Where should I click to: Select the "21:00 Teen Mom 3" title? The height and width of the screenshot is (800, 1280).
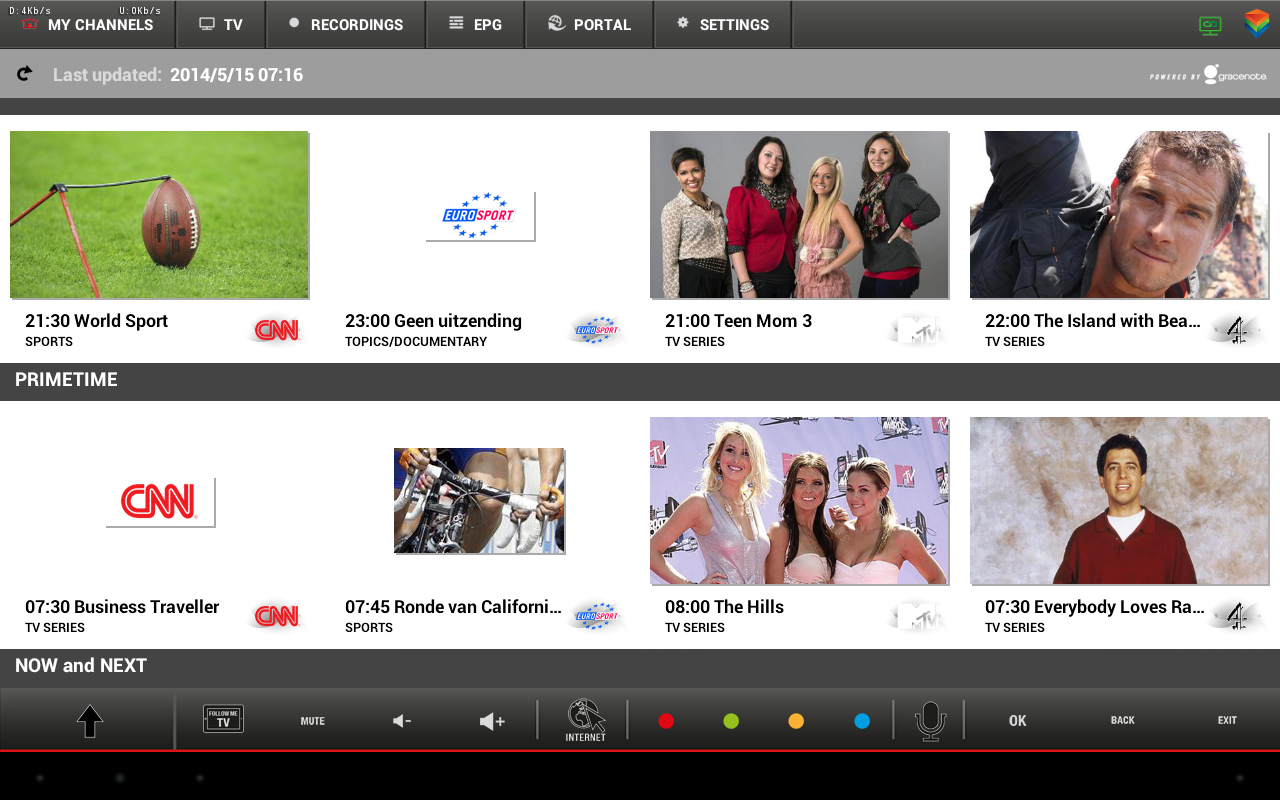[738, 321]
